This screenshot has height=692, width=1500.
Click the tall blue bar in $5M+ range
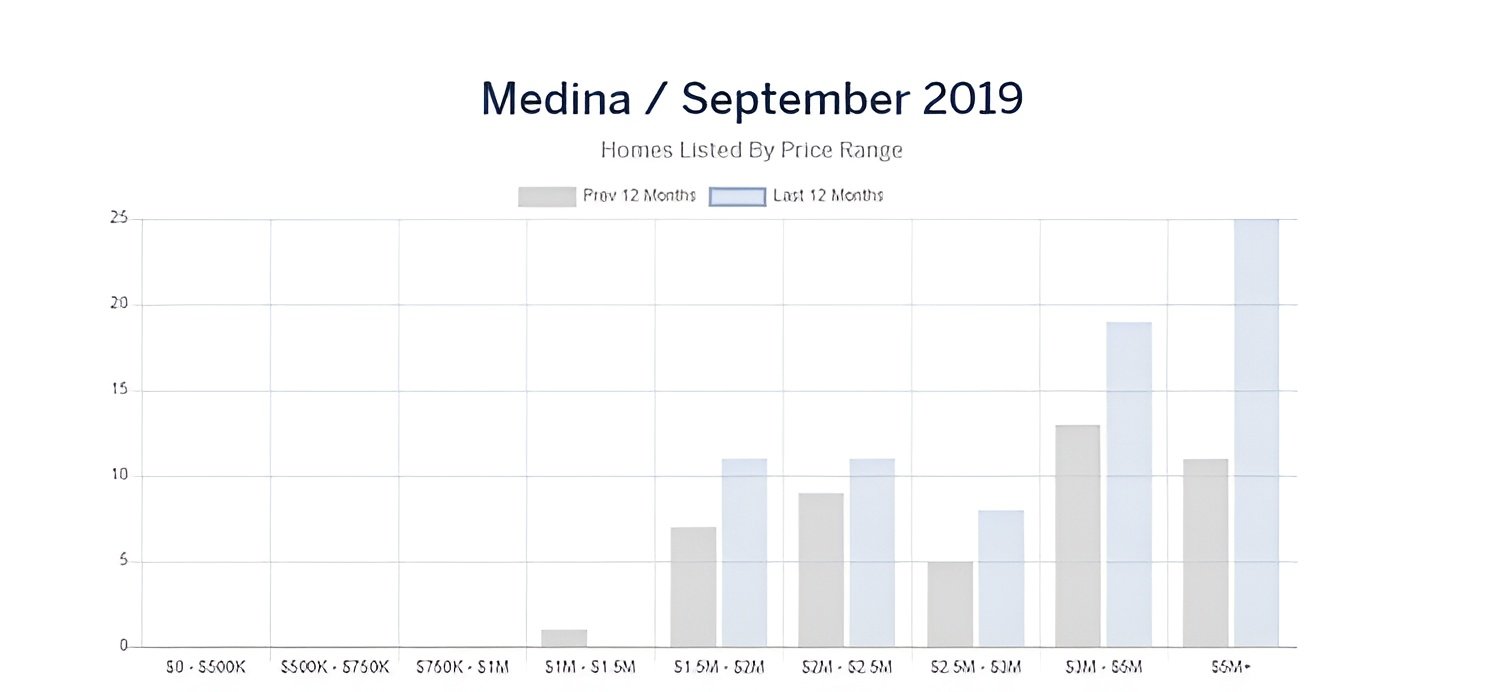point(1256,433)
